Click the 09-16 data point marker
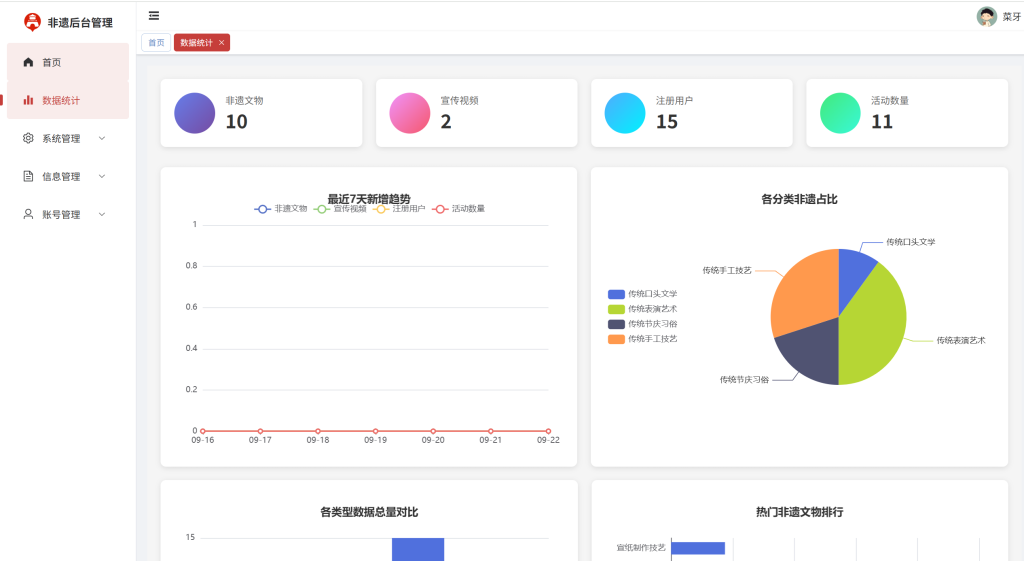 (x=202, y=431)
